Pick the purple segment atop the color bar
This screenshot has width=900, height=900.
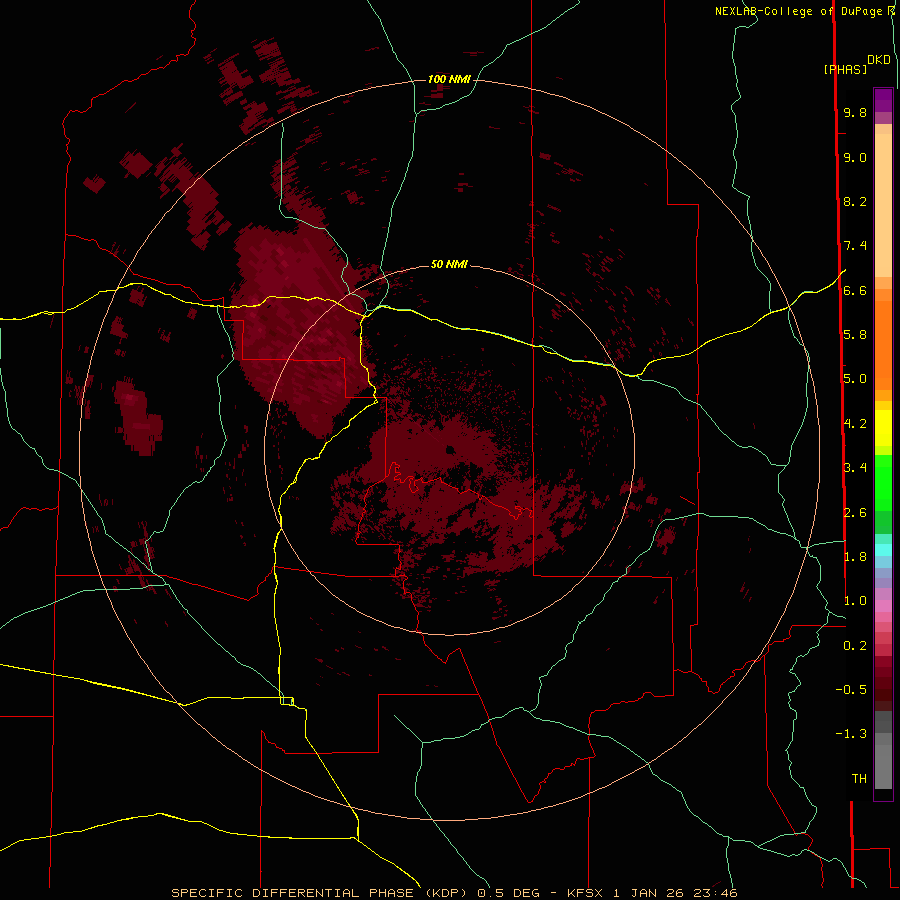[x=883, y=100]
